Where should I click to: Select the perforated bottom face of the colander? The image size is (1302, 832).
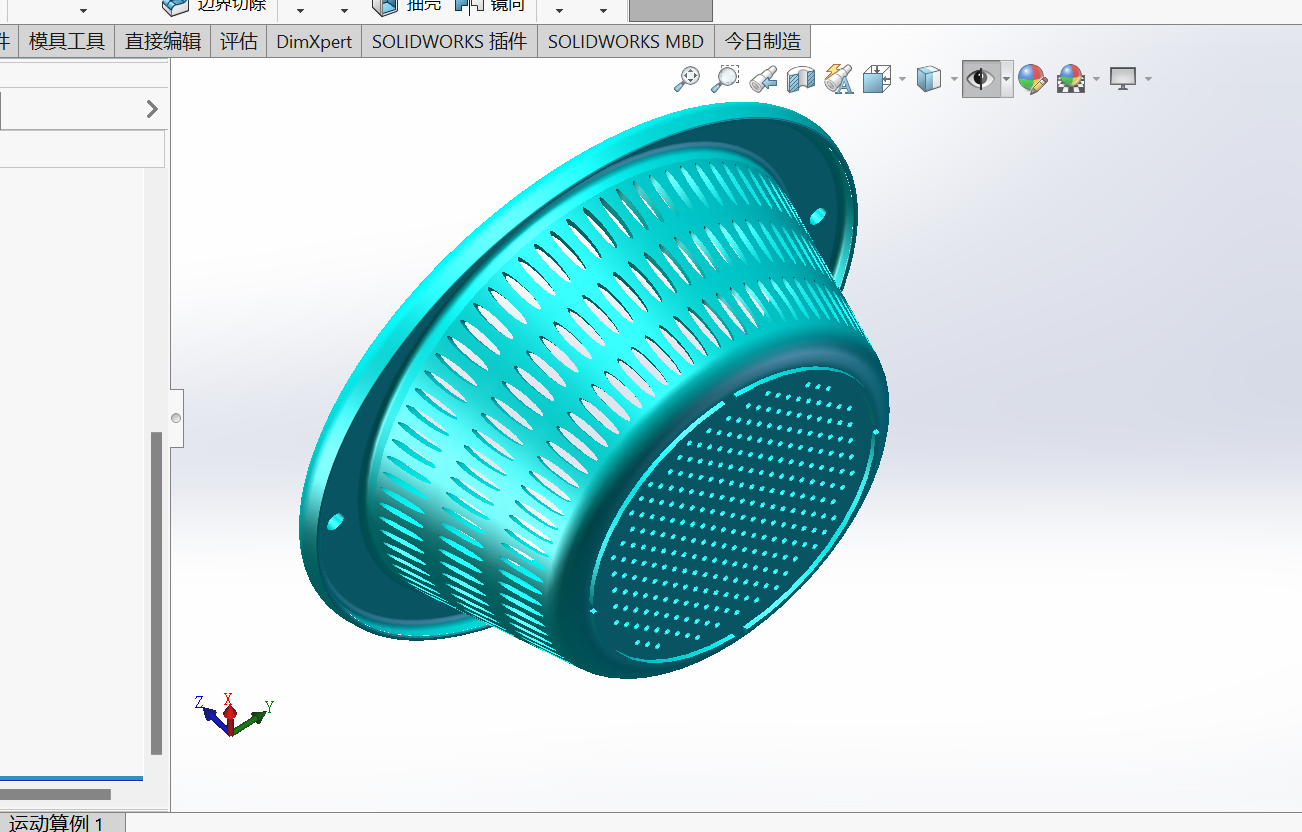(737, 517)
